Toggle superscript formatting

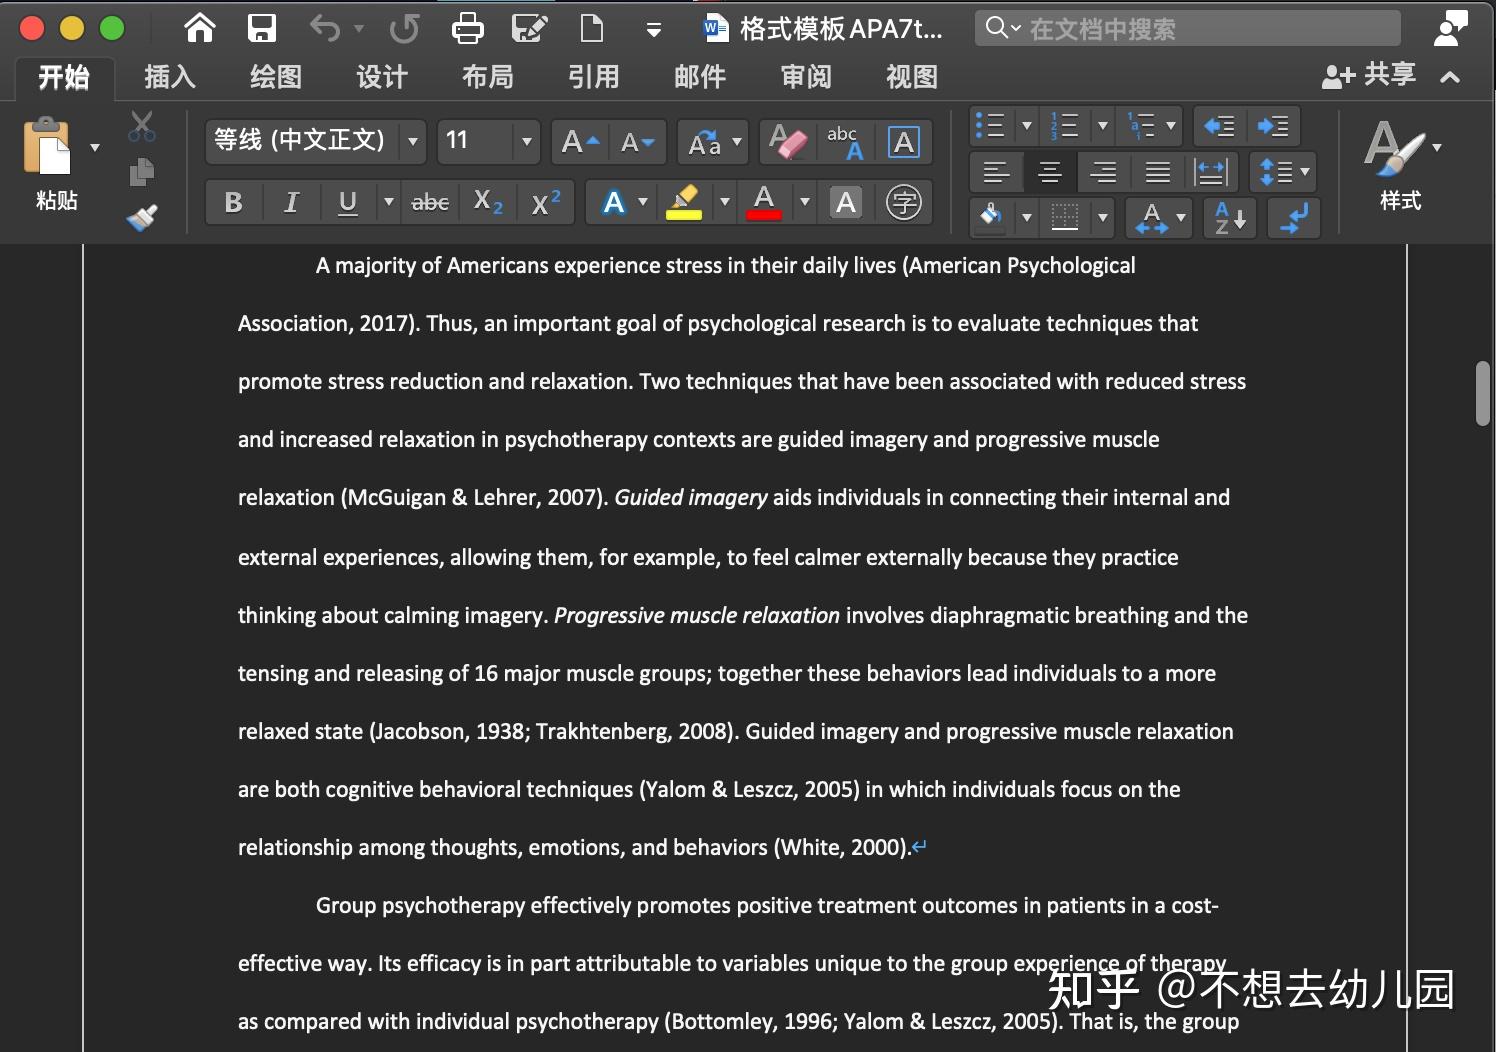546,202
